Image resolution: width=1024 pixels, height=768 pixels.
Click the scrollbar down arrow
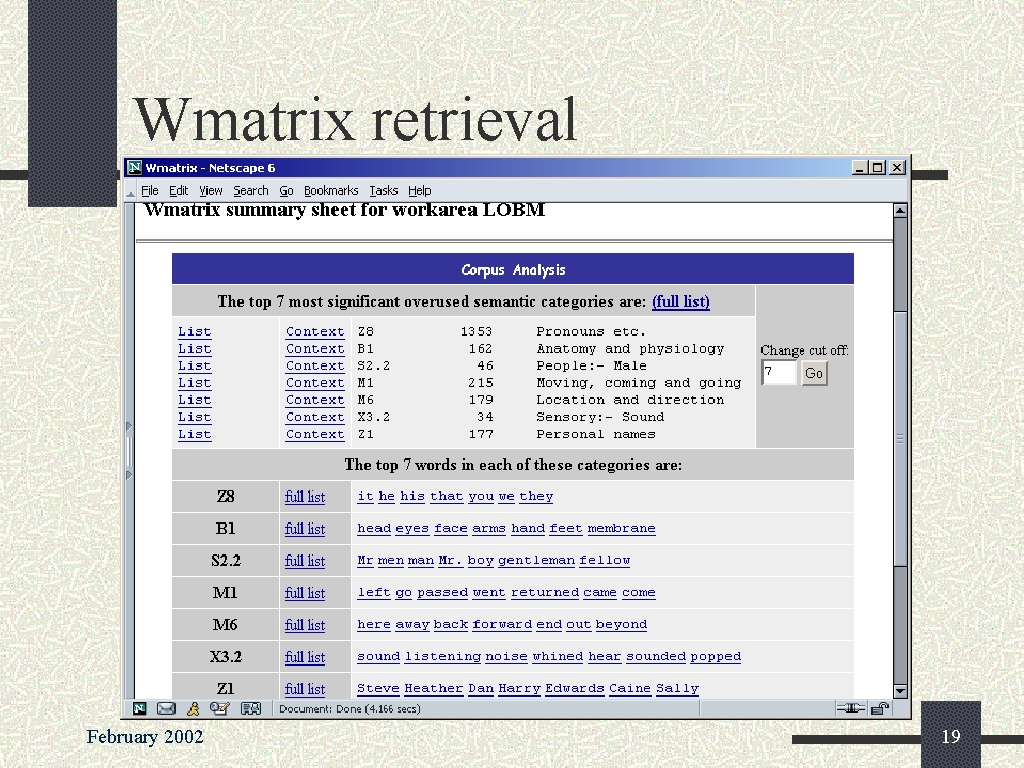[900, 691]
